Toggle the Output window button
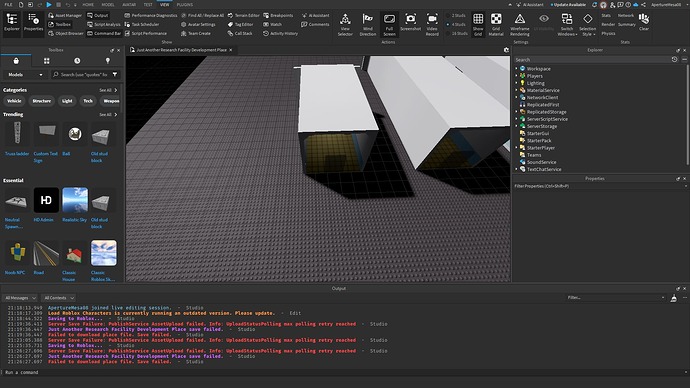 (97, 15)
